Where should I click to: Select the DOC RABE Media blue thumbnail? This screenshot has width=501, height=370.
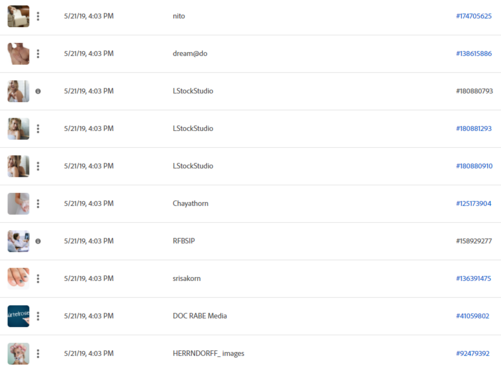click(18, 316)
